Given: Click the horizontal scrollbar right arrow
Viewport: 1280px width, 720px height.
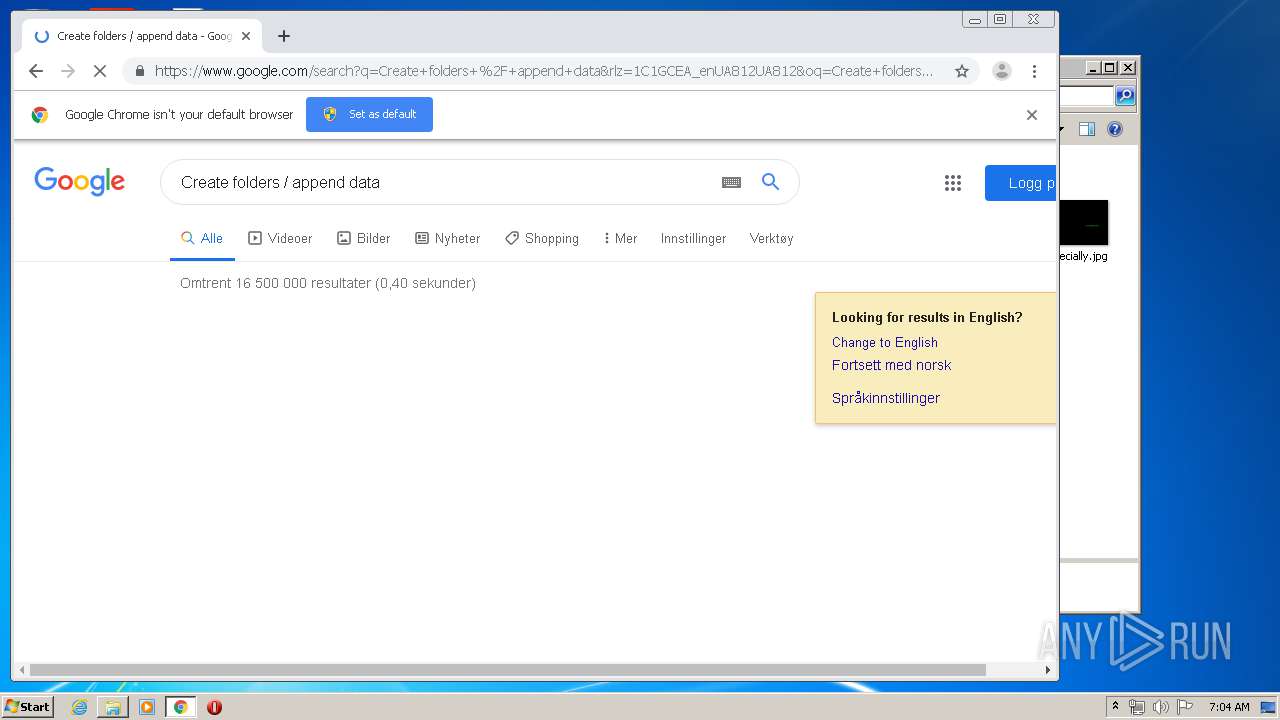Looking at the screenshot, I should (1048, 670).
